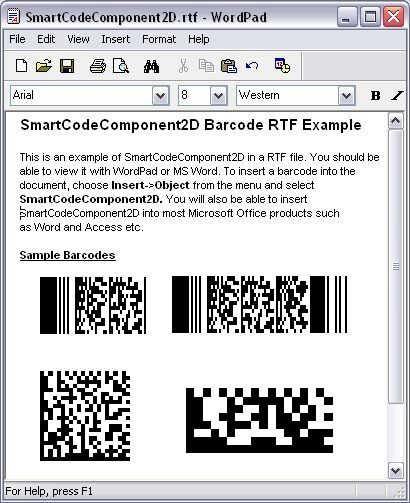The height and width of the screenshot is (503, 410).
Task: Open Print Preview from toolbar
Action: click(x=121, y=65)
